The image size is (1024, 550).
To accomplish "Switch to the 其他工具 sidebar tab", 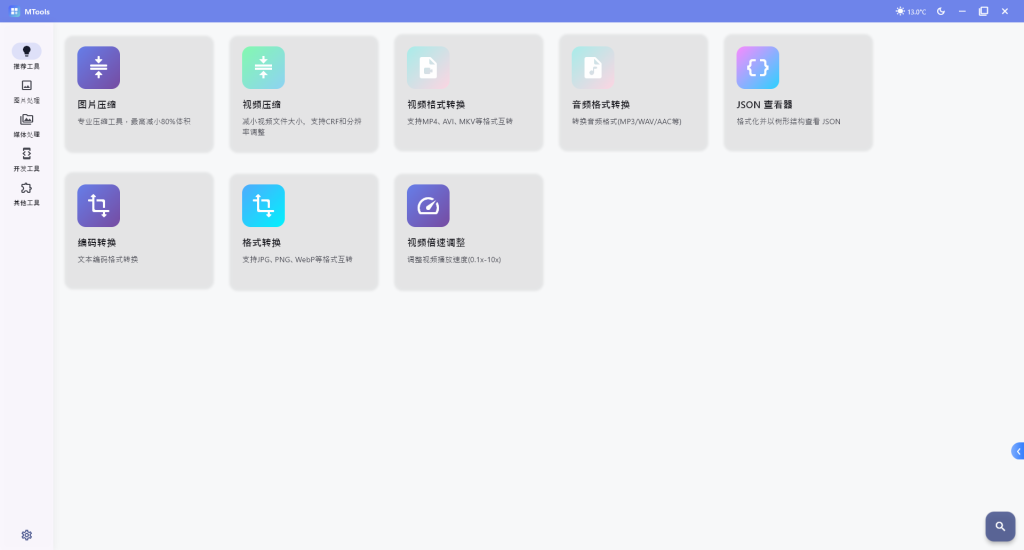I will tap(26, 194).
